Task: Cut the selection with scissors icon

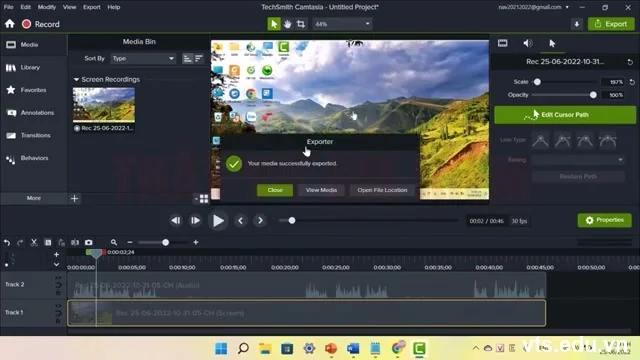Action: click(x=34, y=242)
